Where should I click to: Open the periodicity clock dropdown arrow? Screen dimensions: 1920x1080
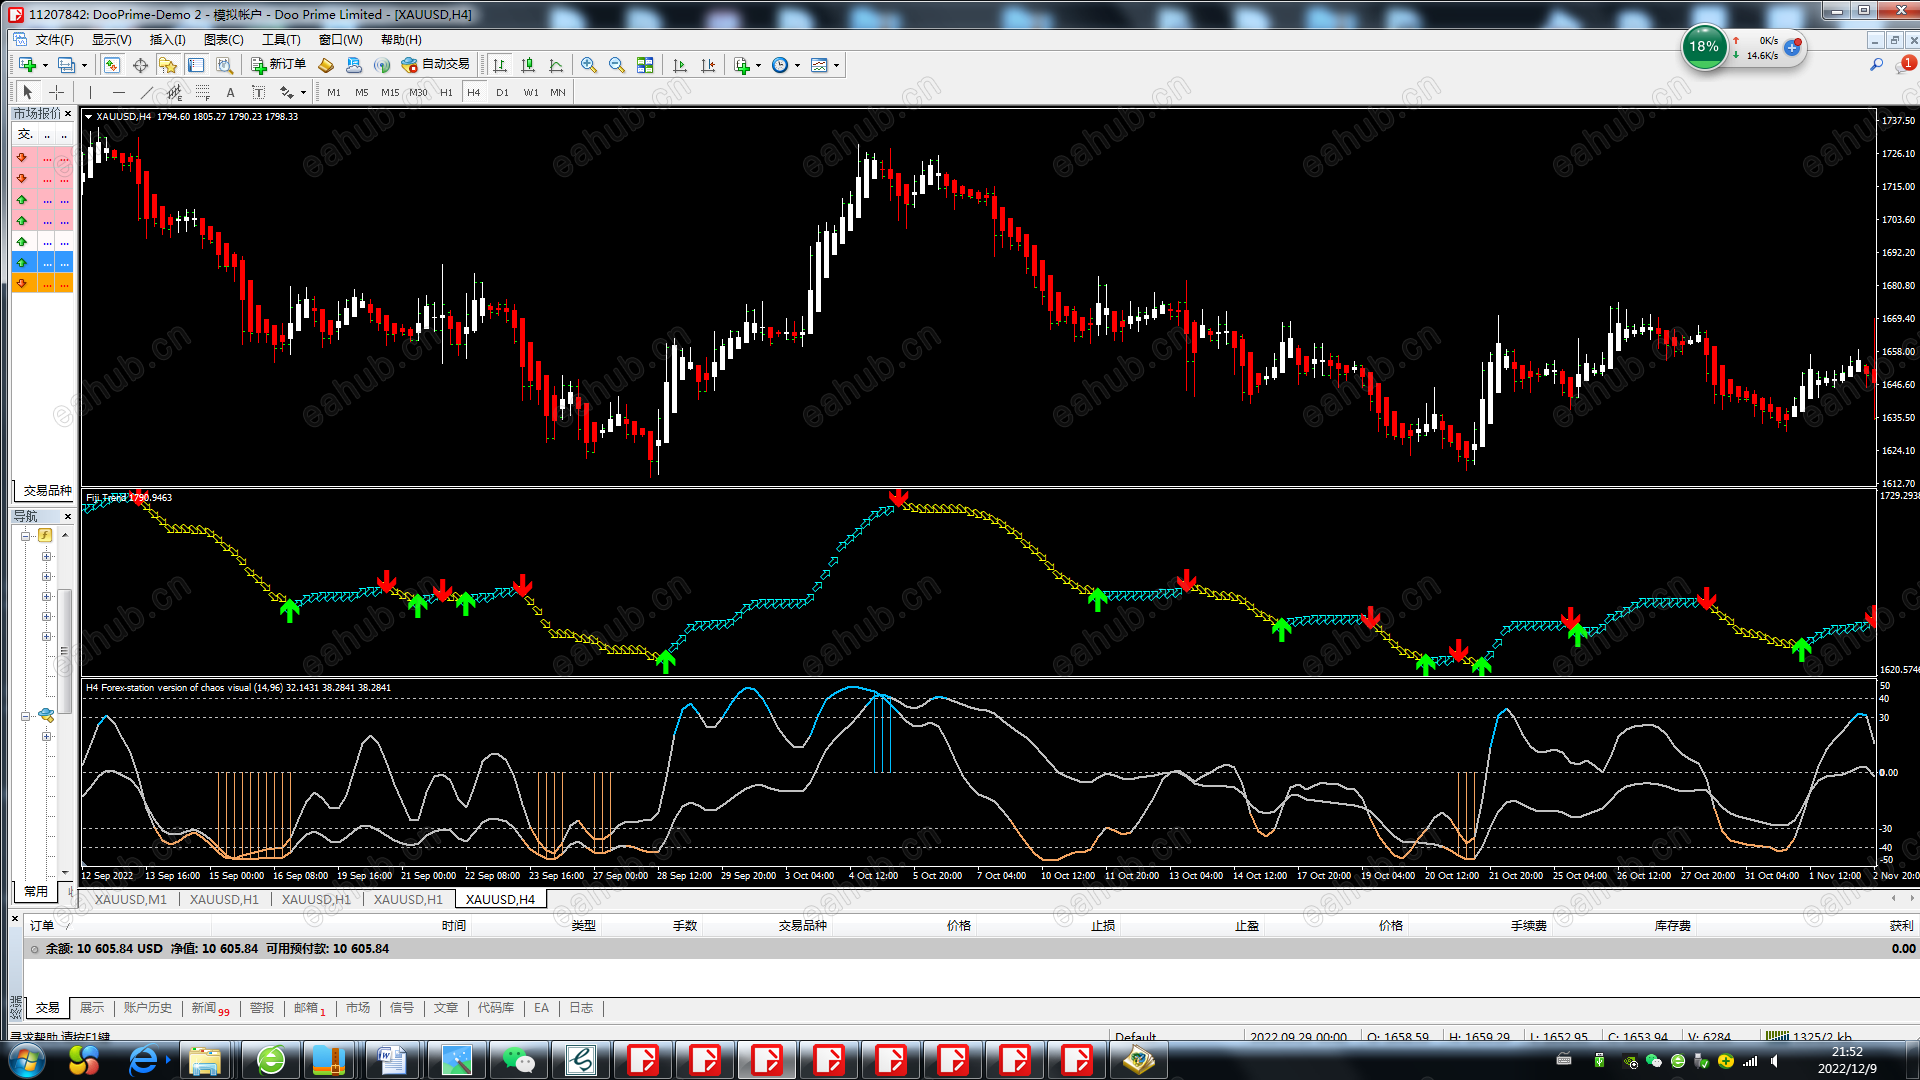click(797, 66)
